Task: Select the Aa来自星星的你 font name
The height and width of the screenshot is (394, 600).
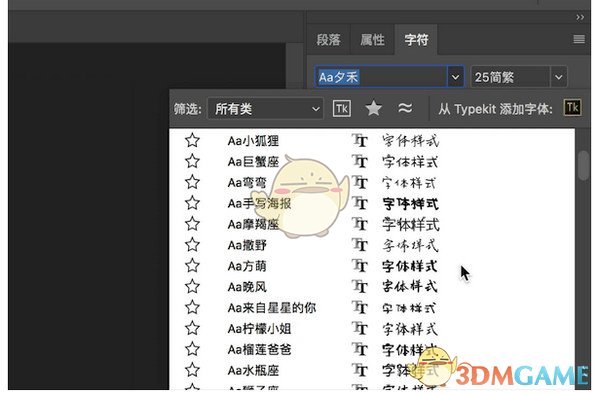Action: pos(272,308)
